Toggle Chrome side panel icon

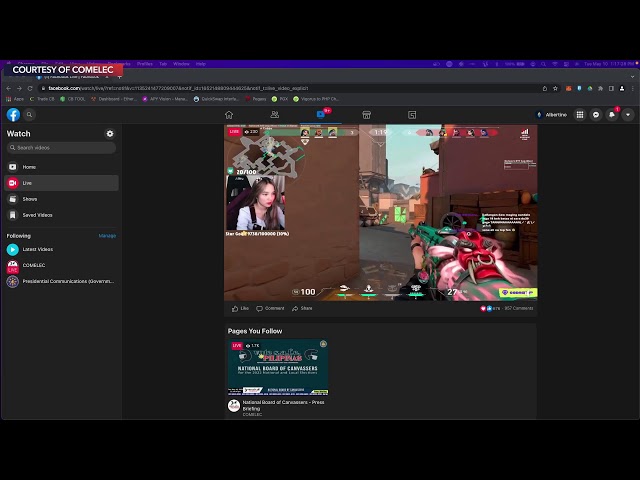(611, 88)
